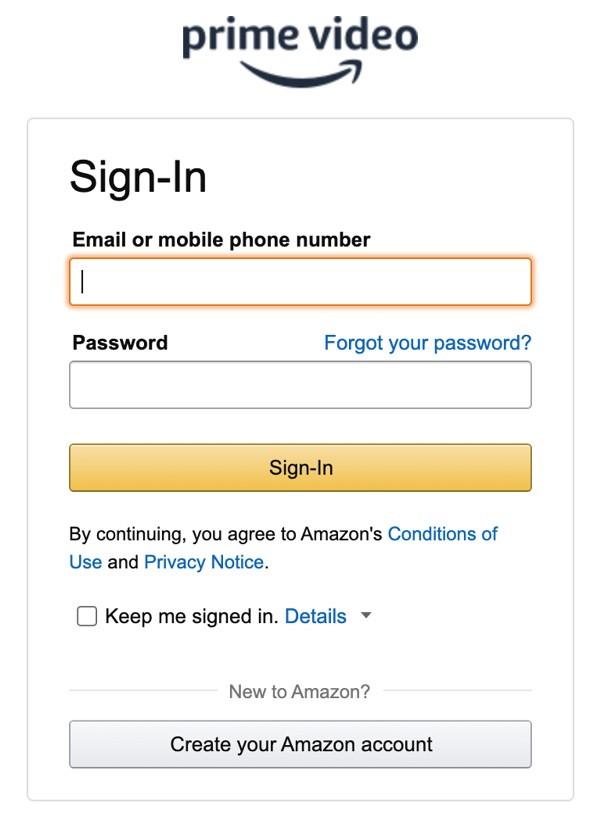Enable the Keep me signed in checkbox
This screenshot has width=600, height=826.
(x=87, y=616)
